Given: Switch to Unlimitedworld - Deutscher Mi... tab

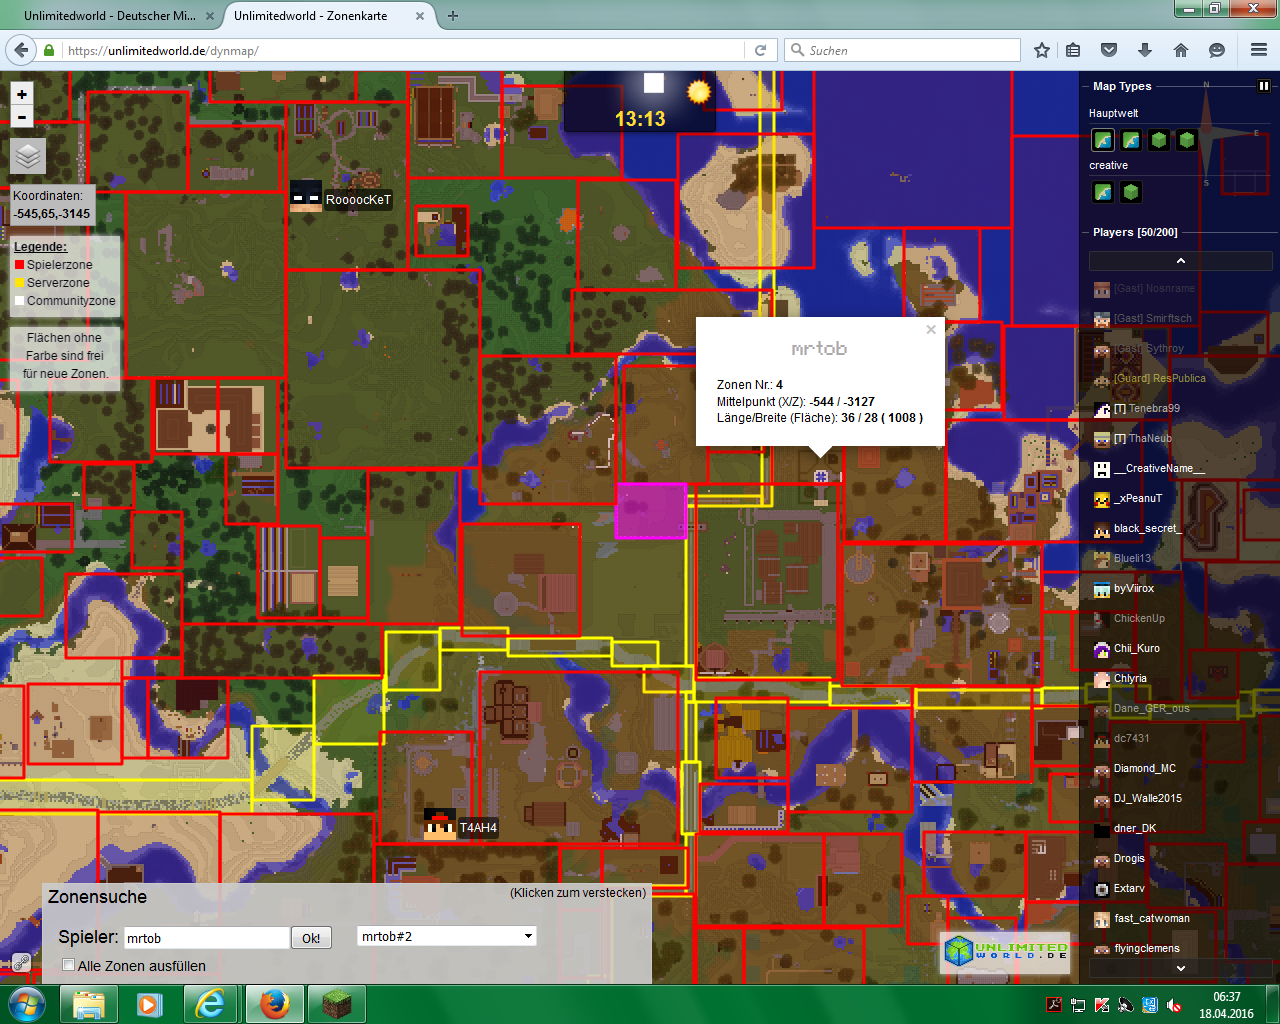Looking at the screenshot, I should 110,16.
